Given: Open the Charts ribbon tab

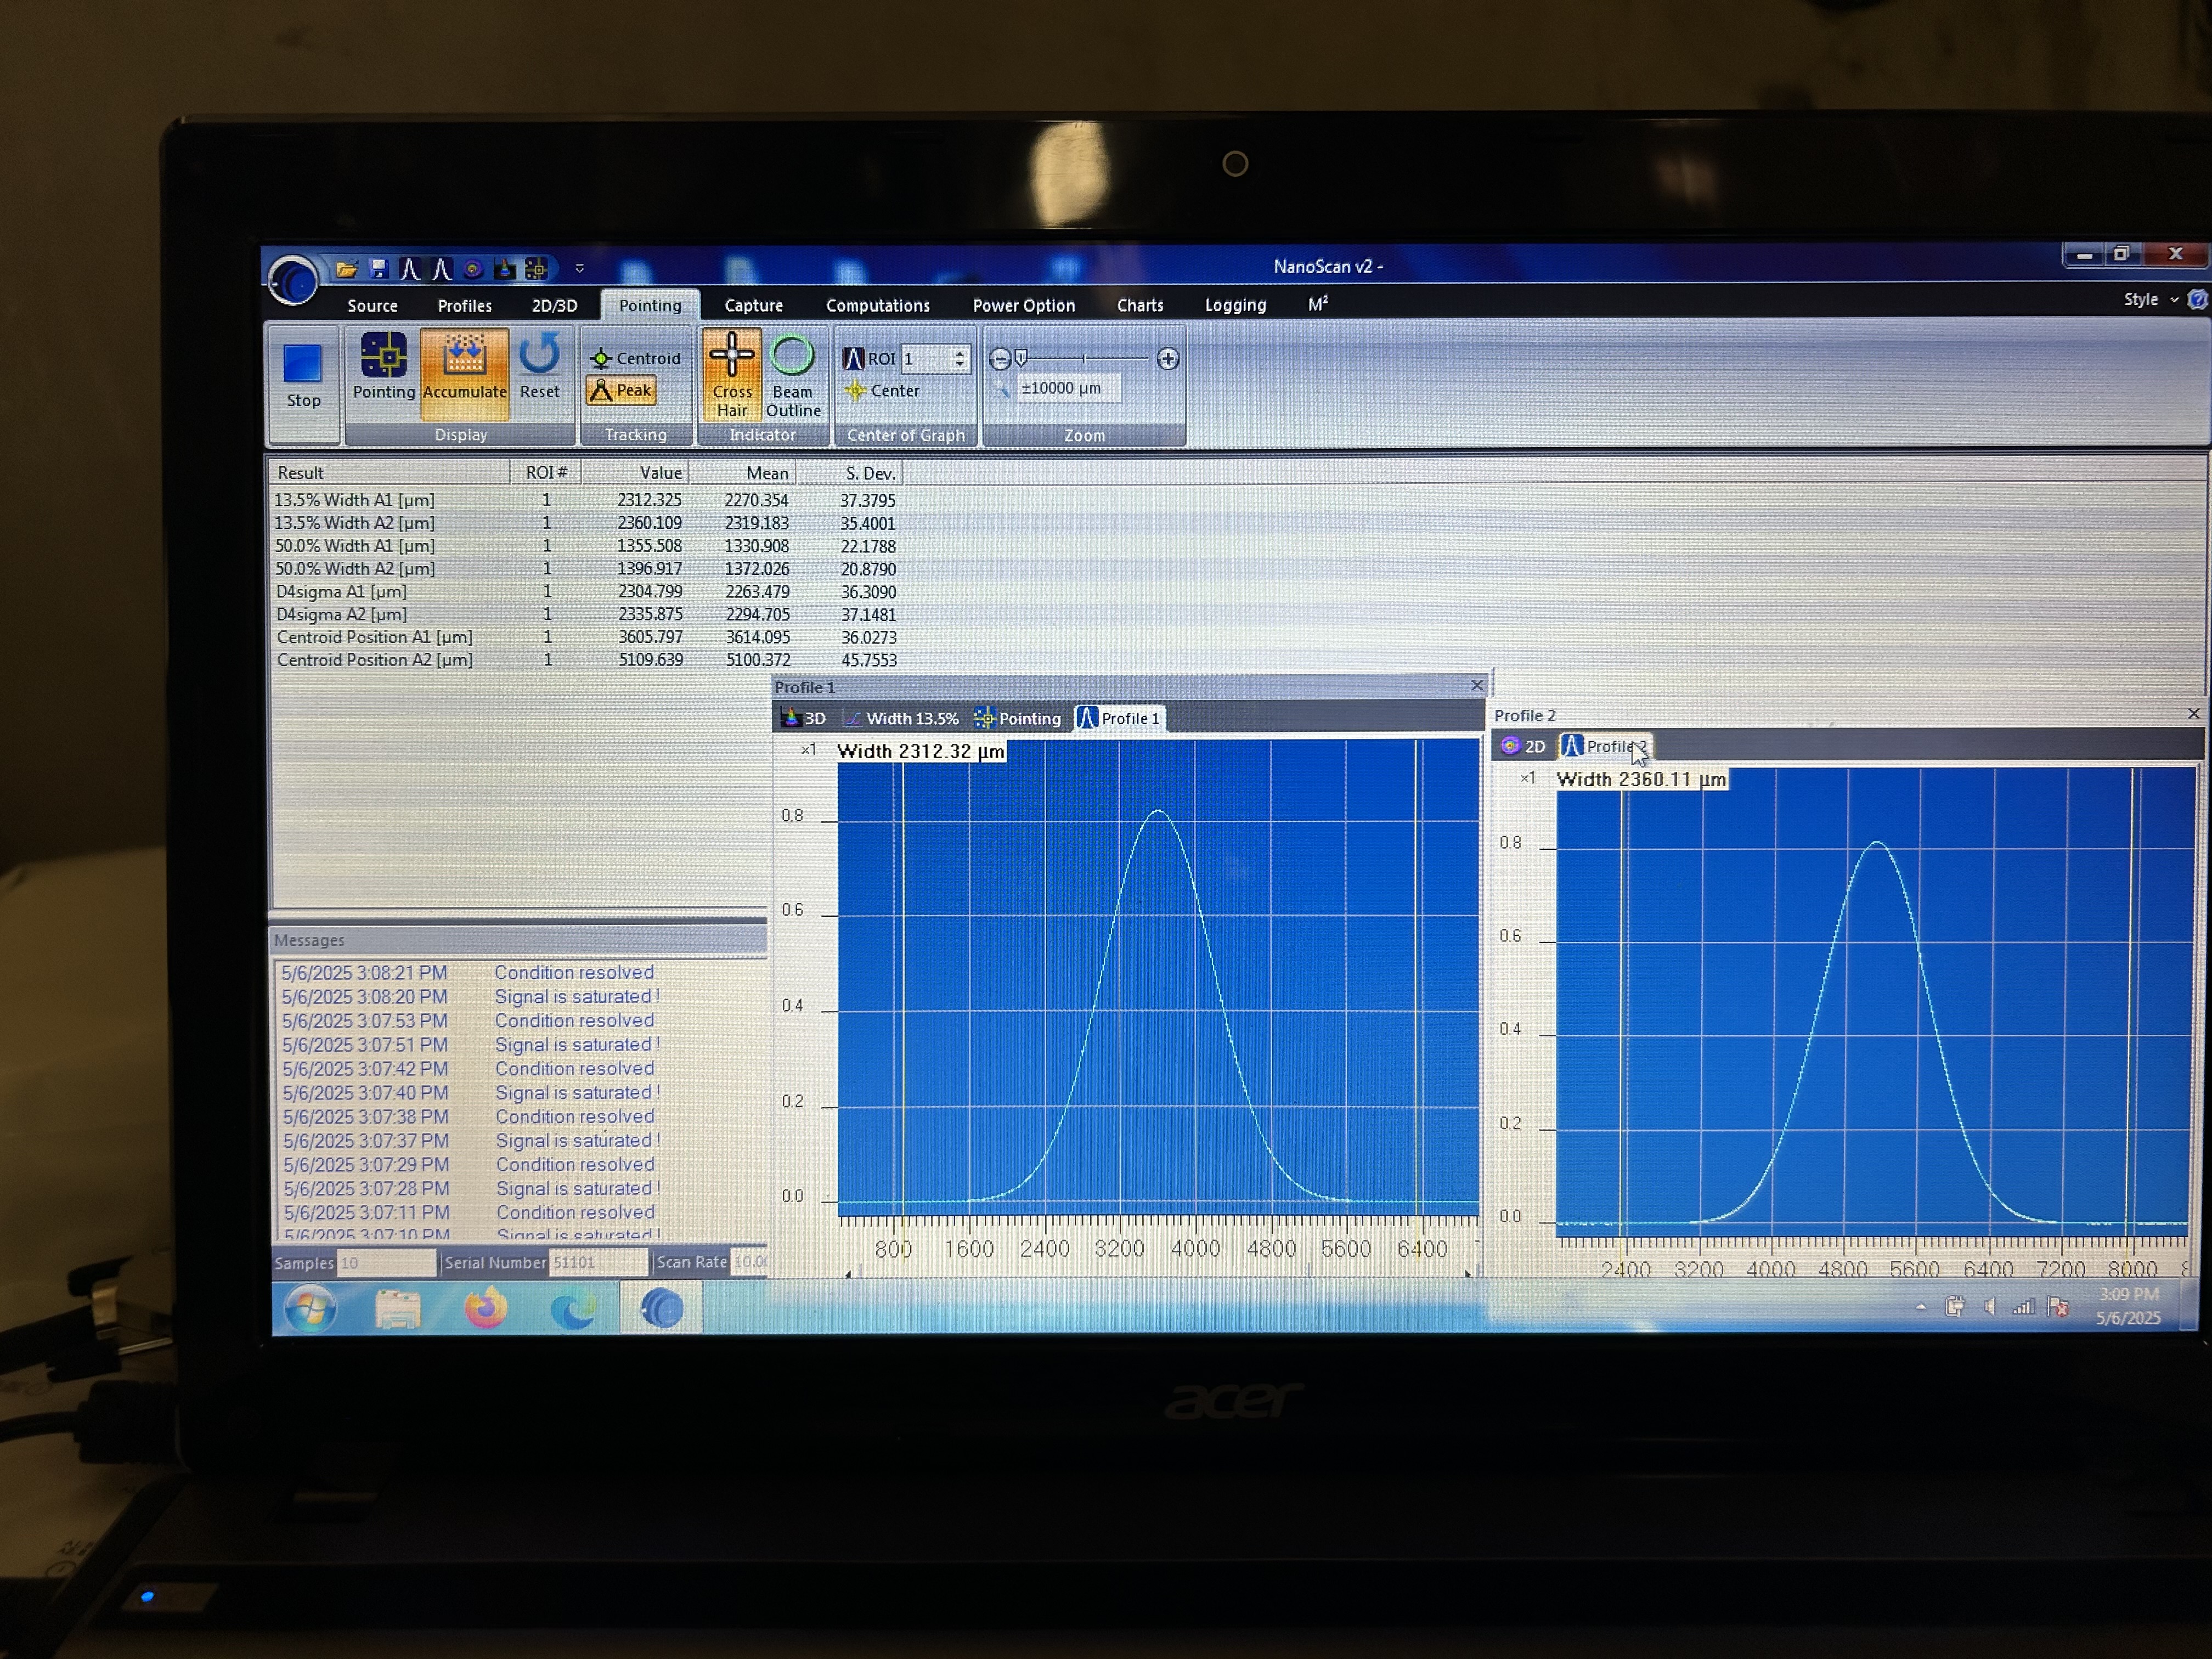Looking at the screenshot, I should (x=1140, y=306).
